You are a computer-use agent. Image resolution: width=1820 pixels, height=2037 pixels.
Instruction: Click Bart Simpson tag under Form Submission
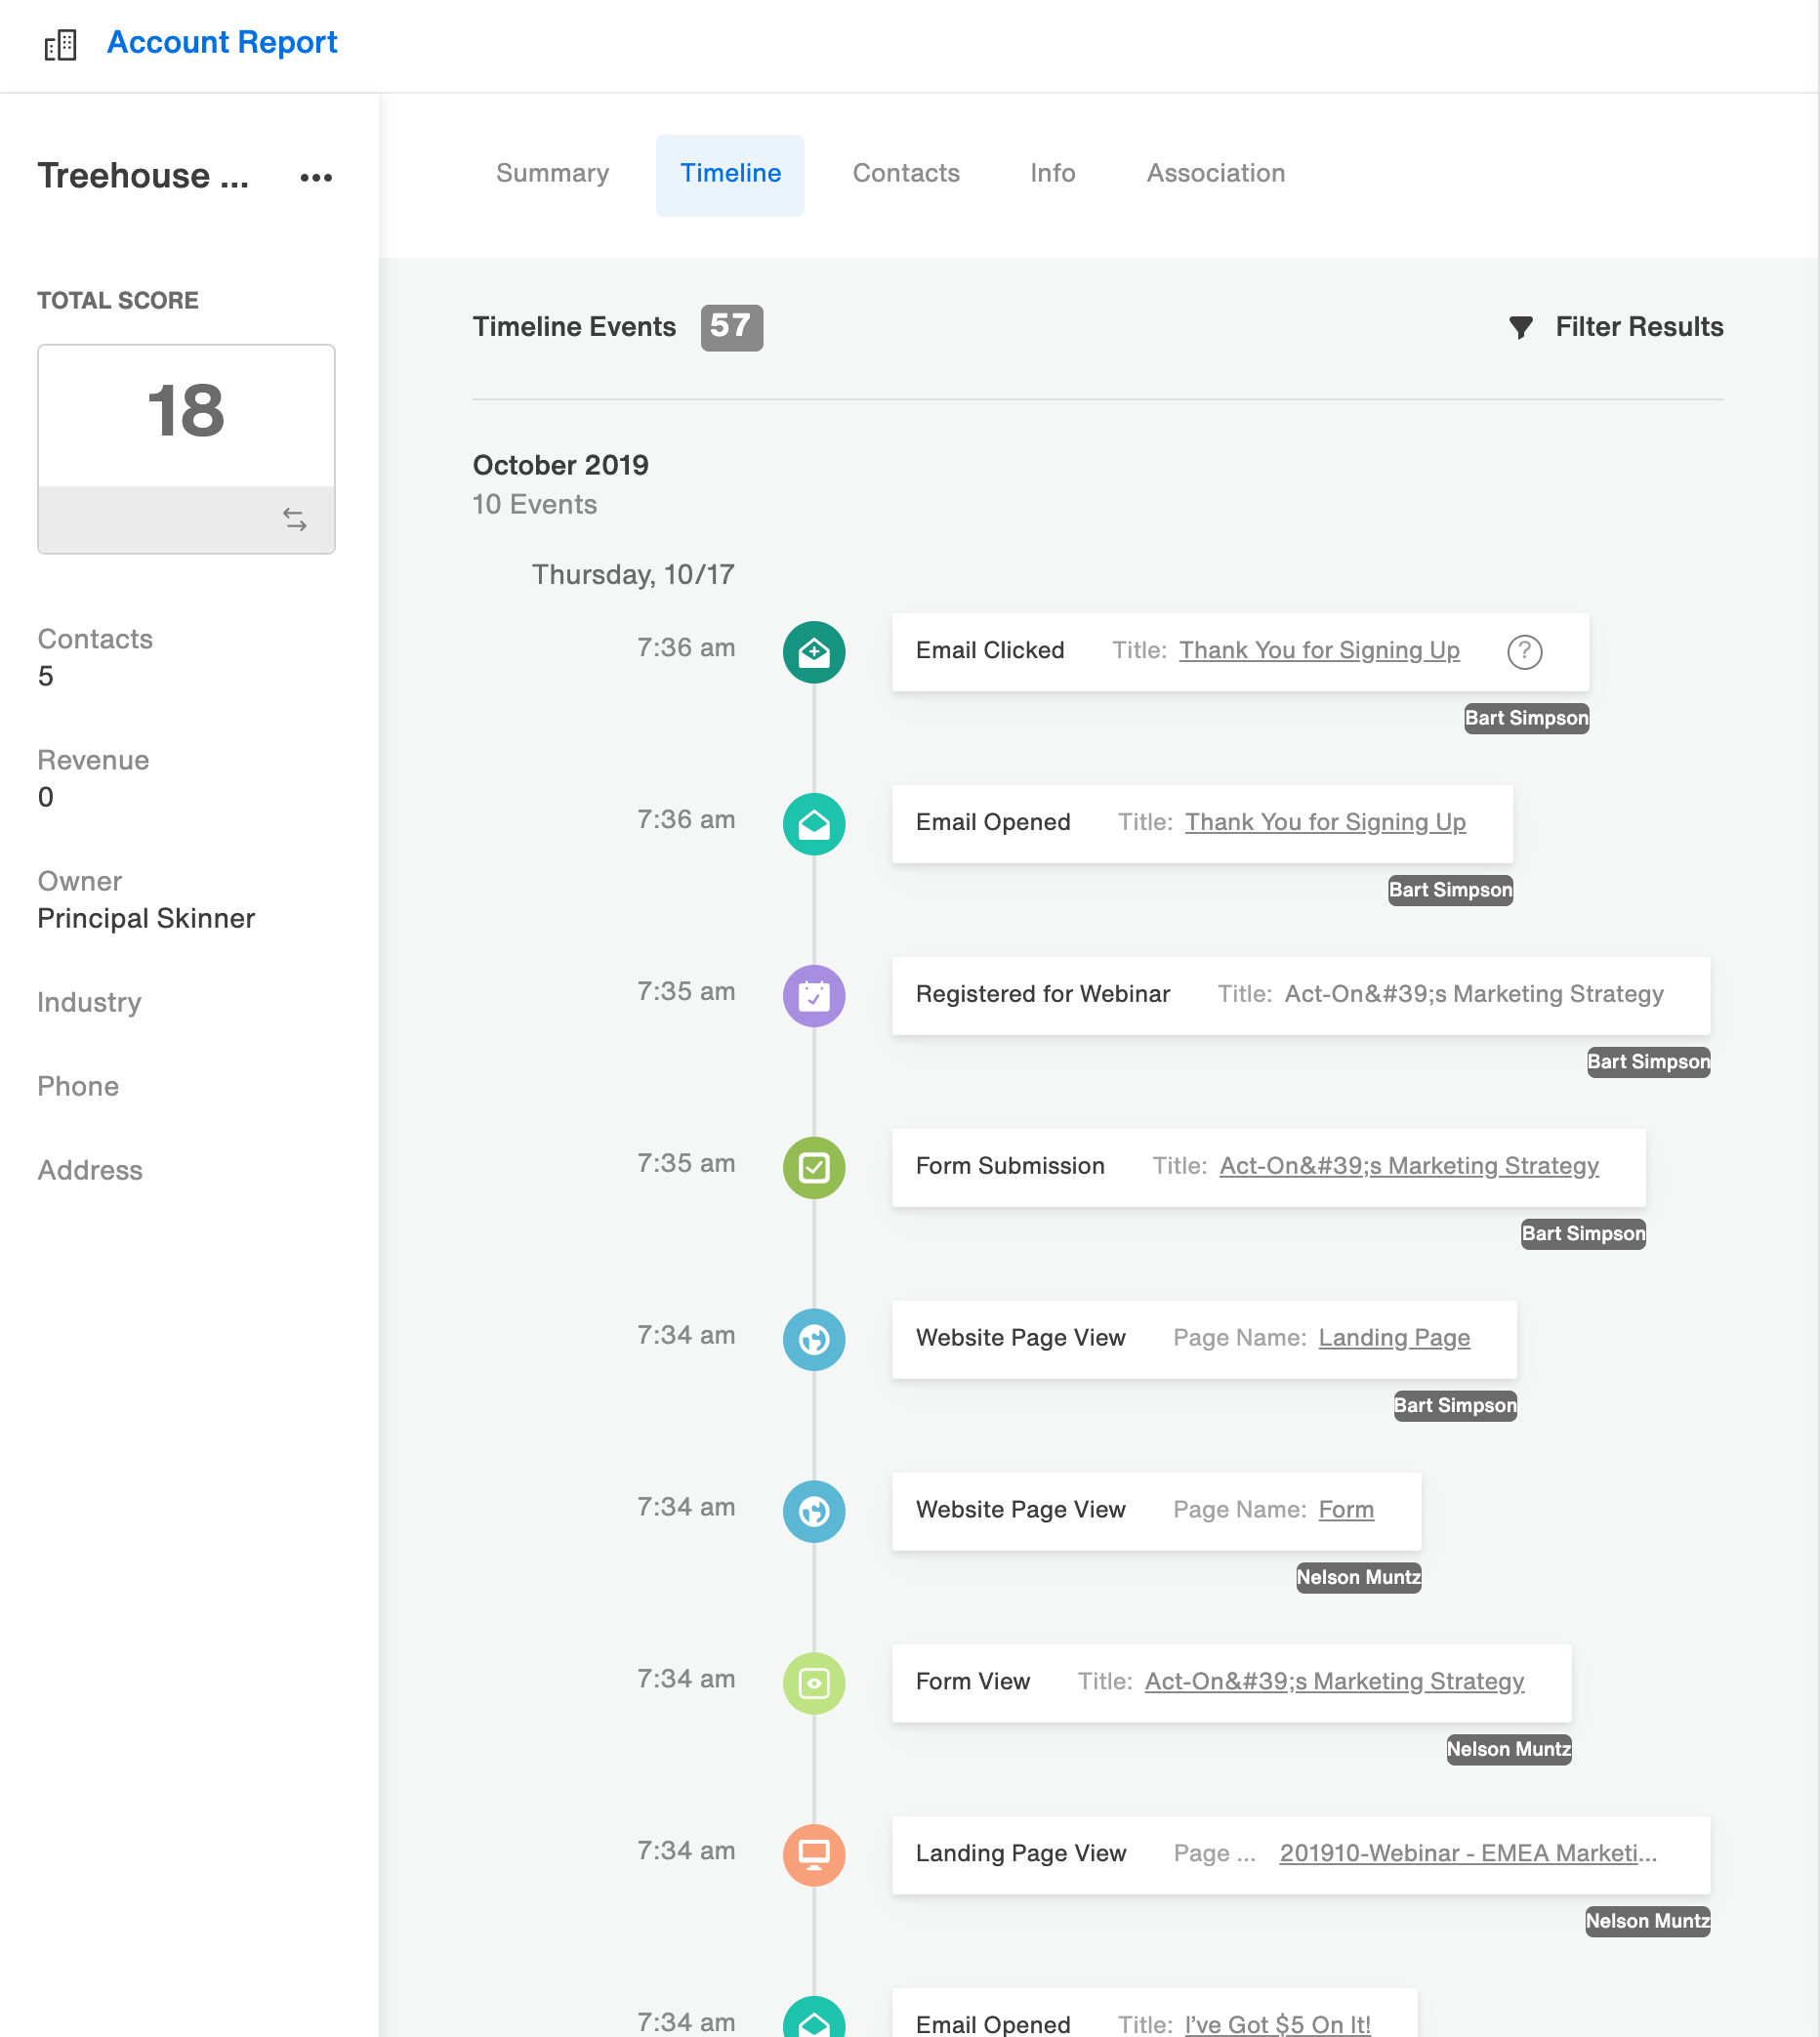tap(1583, 1234)
